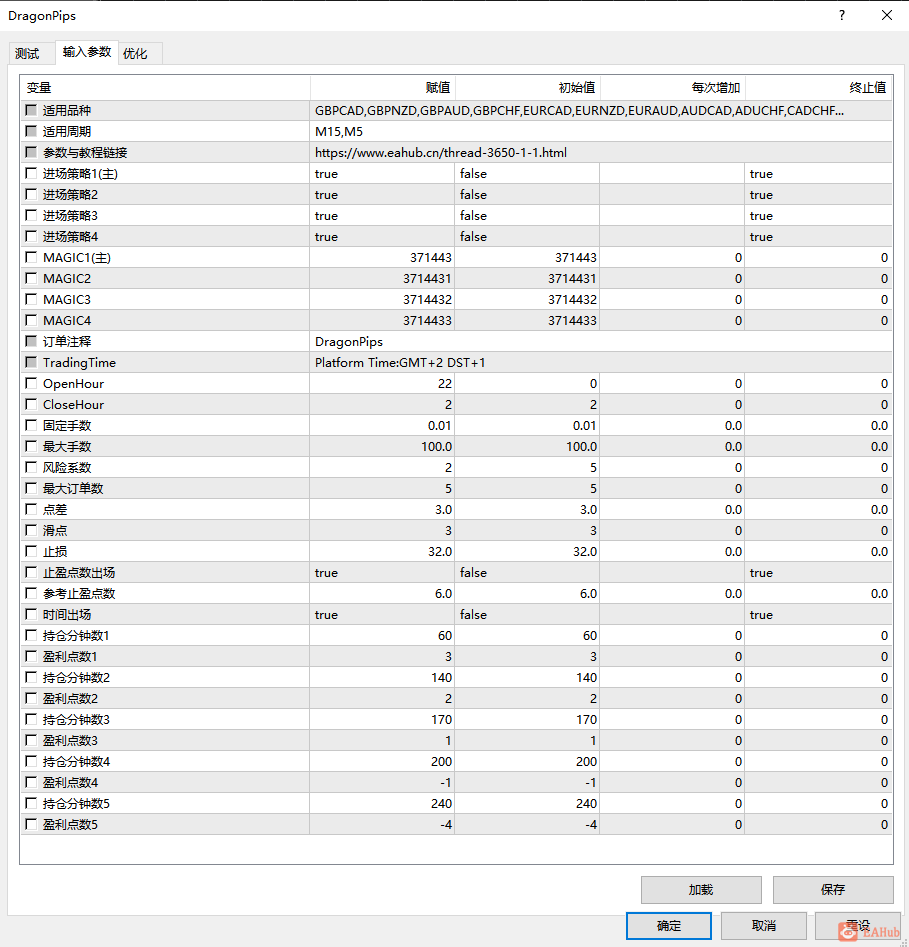Image resolution: width=909 pixels, height=947 pixels.
Task: Edit 风险系数 赋值 value 2
Action: 382,467
